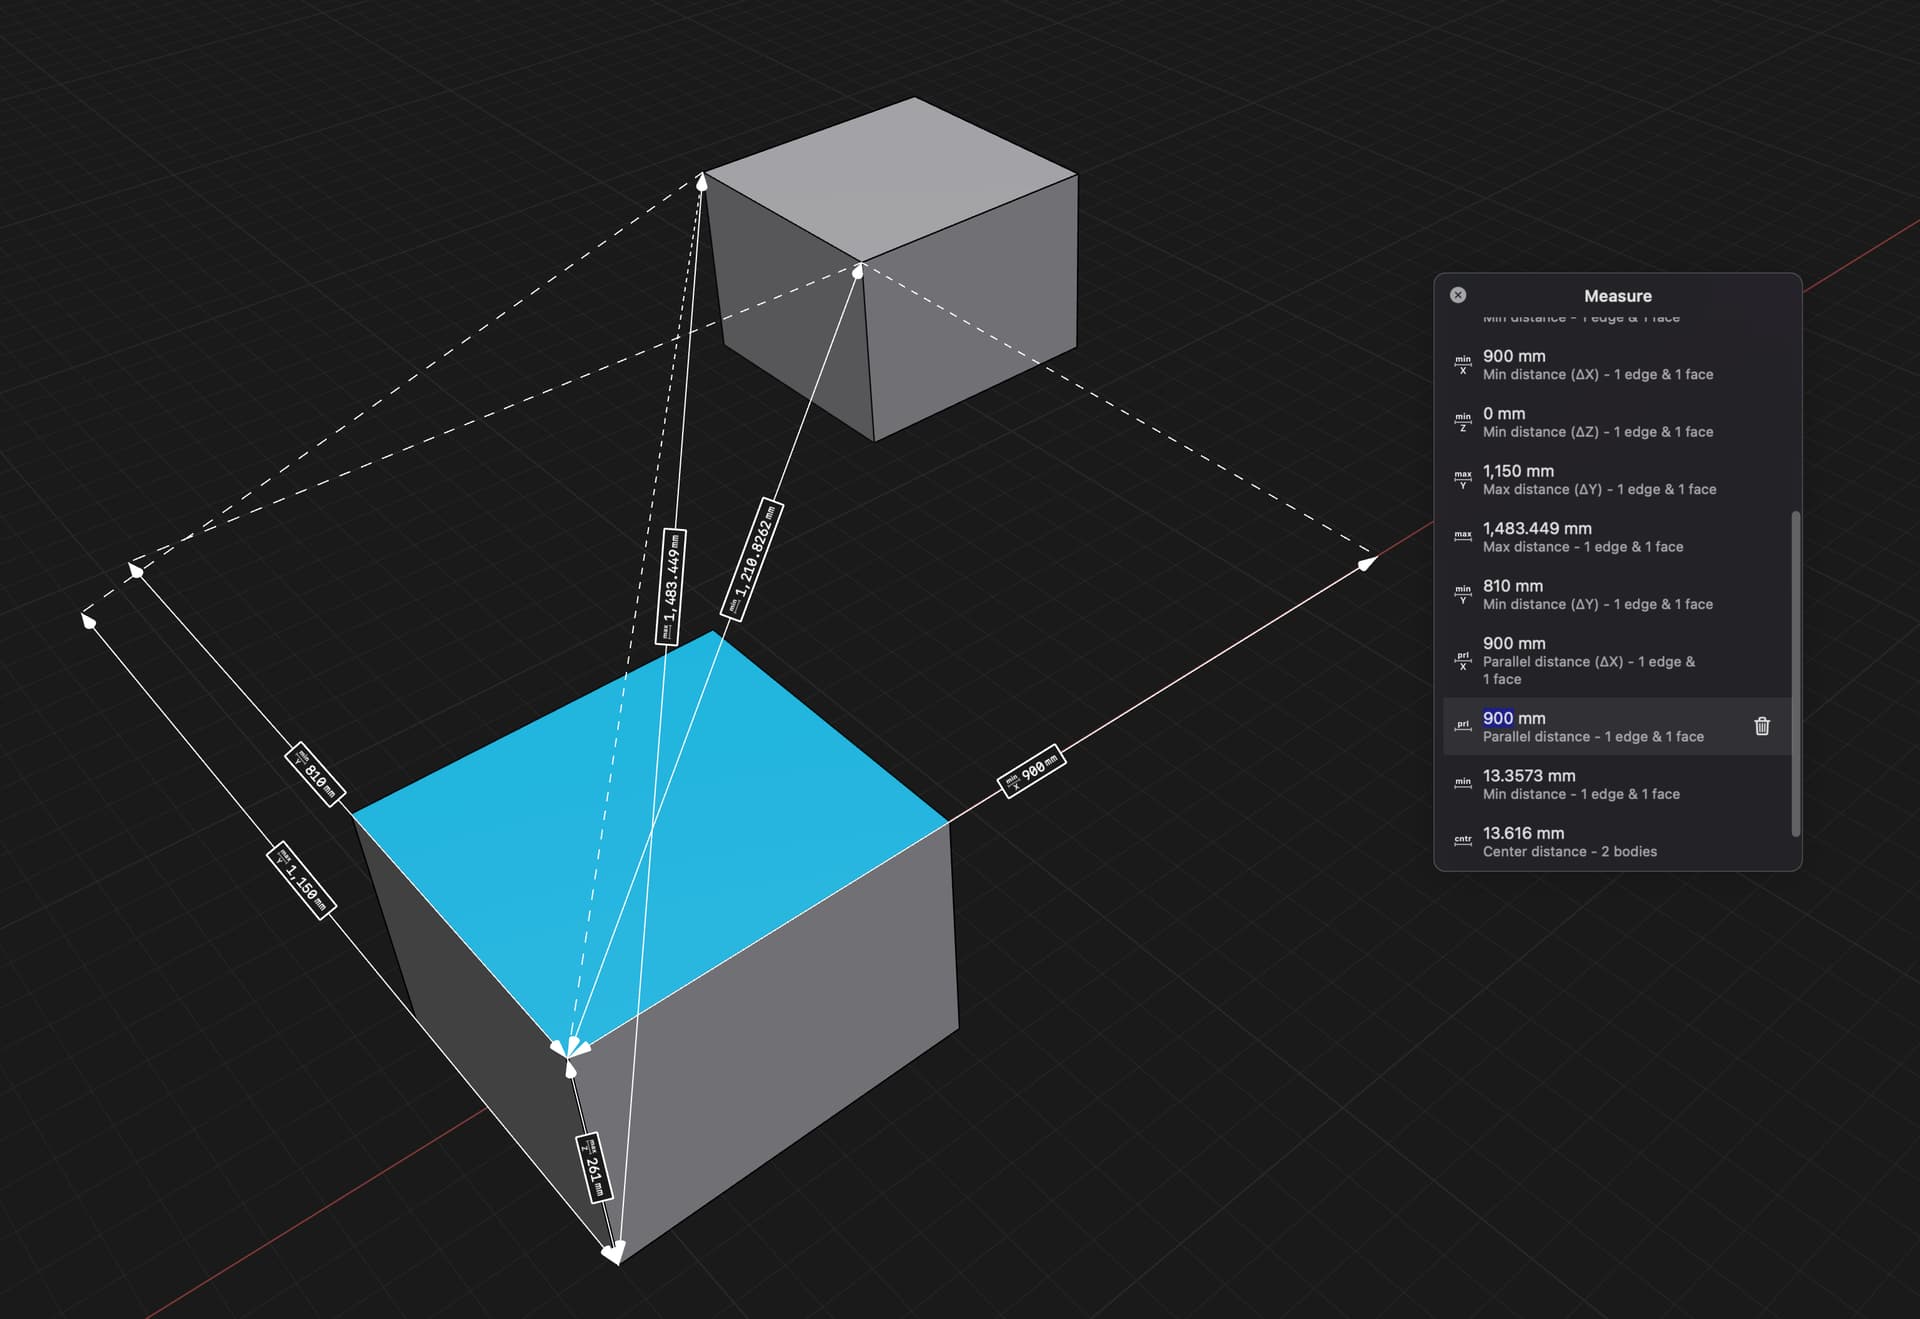
Task: Click the 261 mm label on cube edge
Action: coord(594,1168)
